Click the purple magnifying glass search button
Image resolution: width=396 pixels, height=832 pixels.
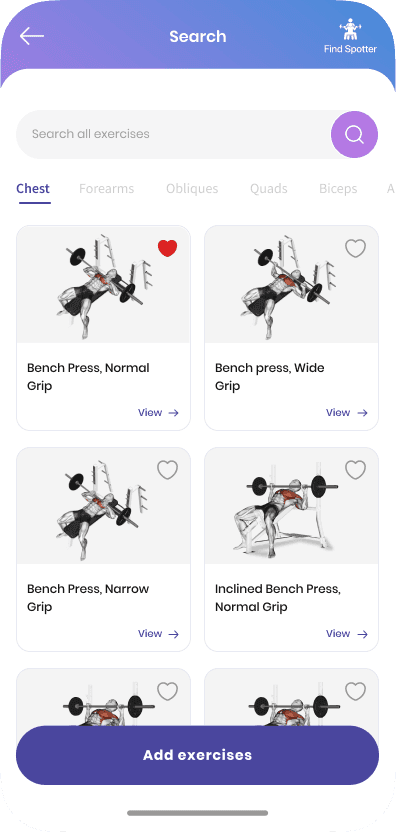[355, 135]
